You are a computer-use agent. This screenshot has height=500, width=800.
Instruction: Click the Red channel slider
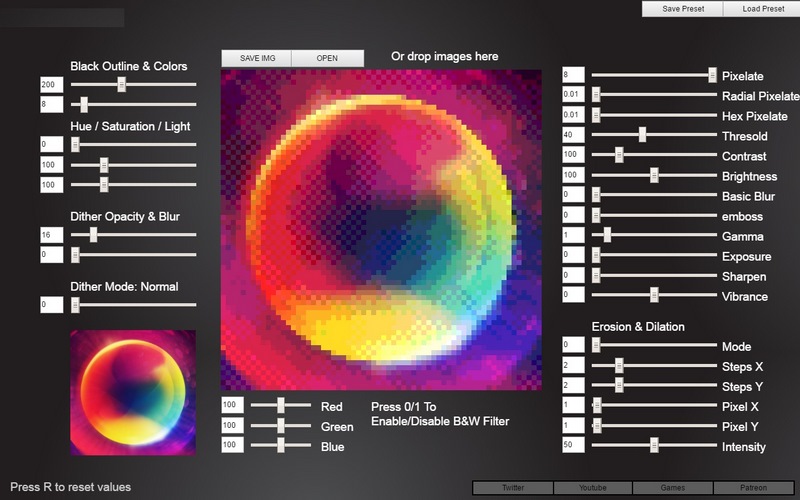click(x=281, y=405)
